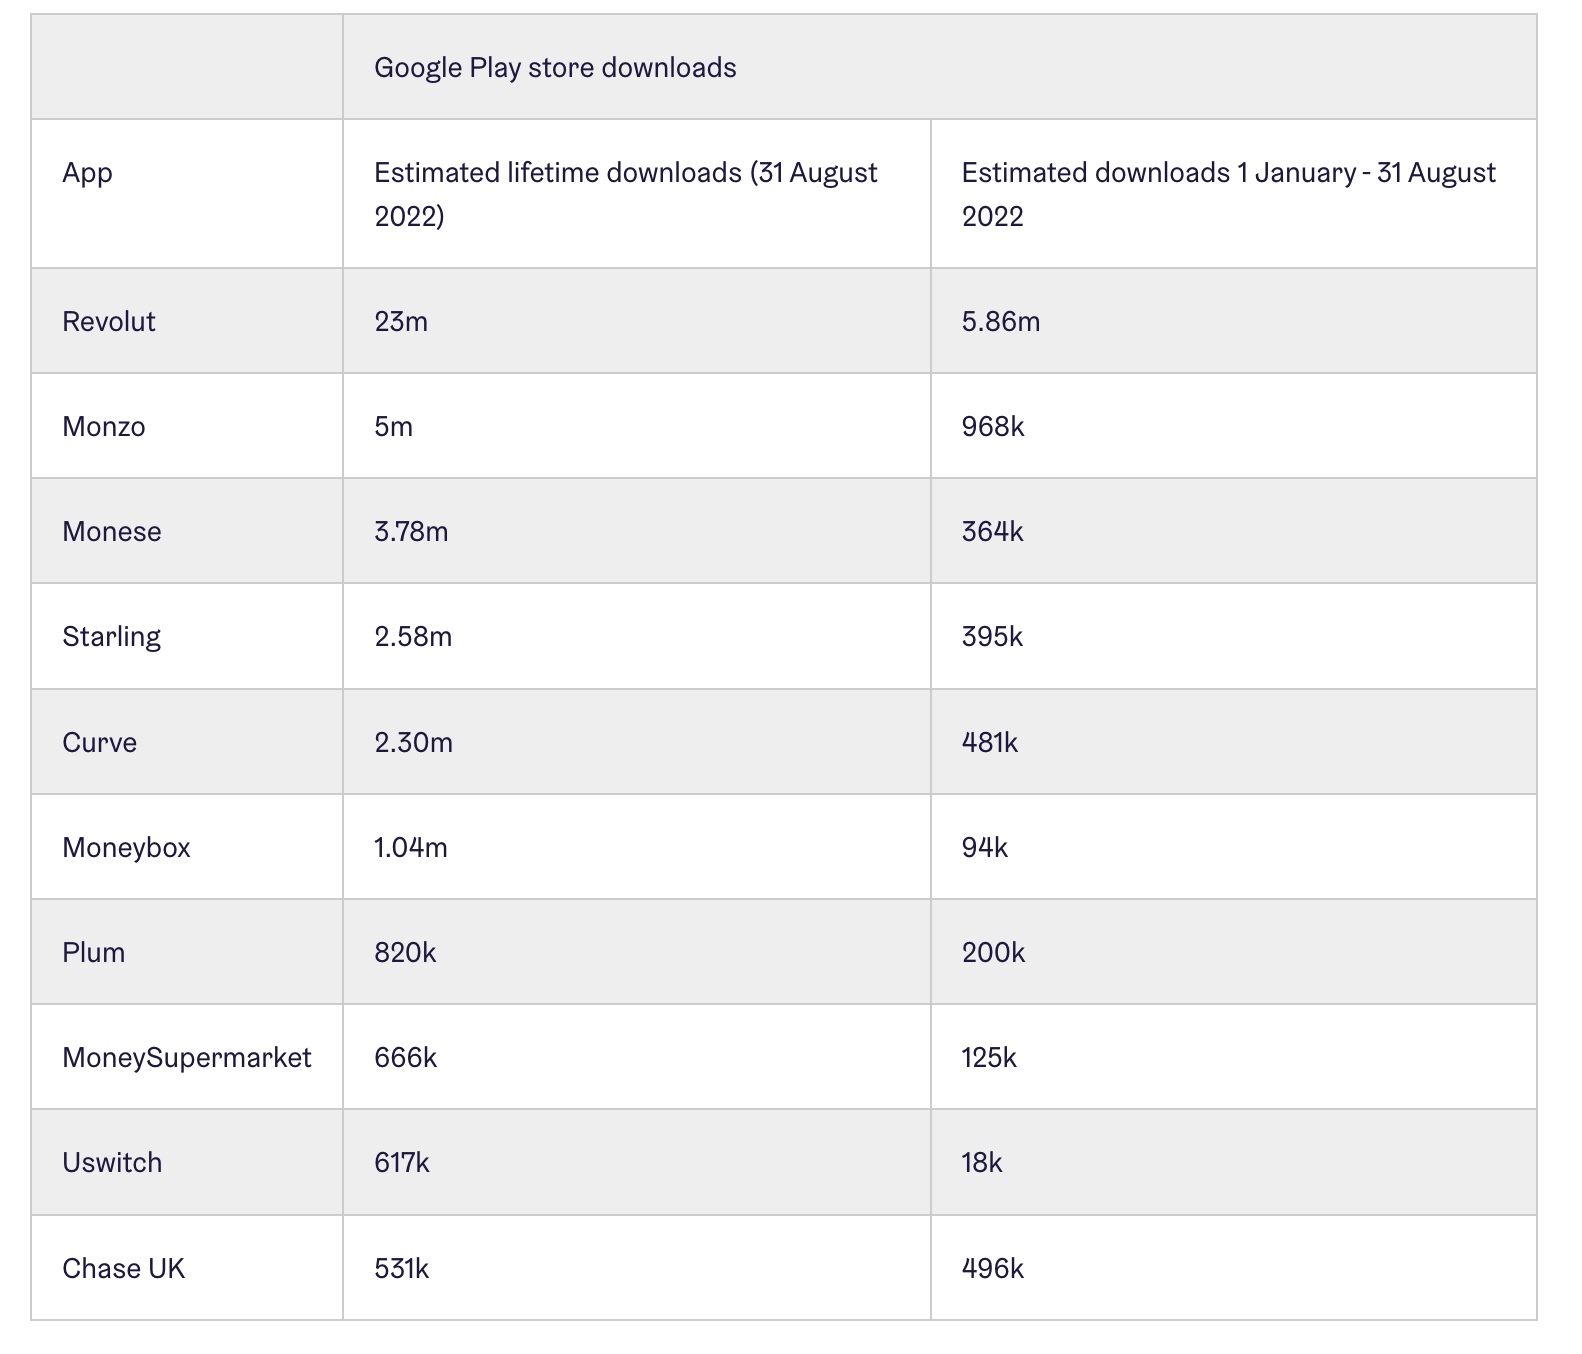Select the Moneybox row label
This screenshot has width=1582, height=1354.
(187, 847)
